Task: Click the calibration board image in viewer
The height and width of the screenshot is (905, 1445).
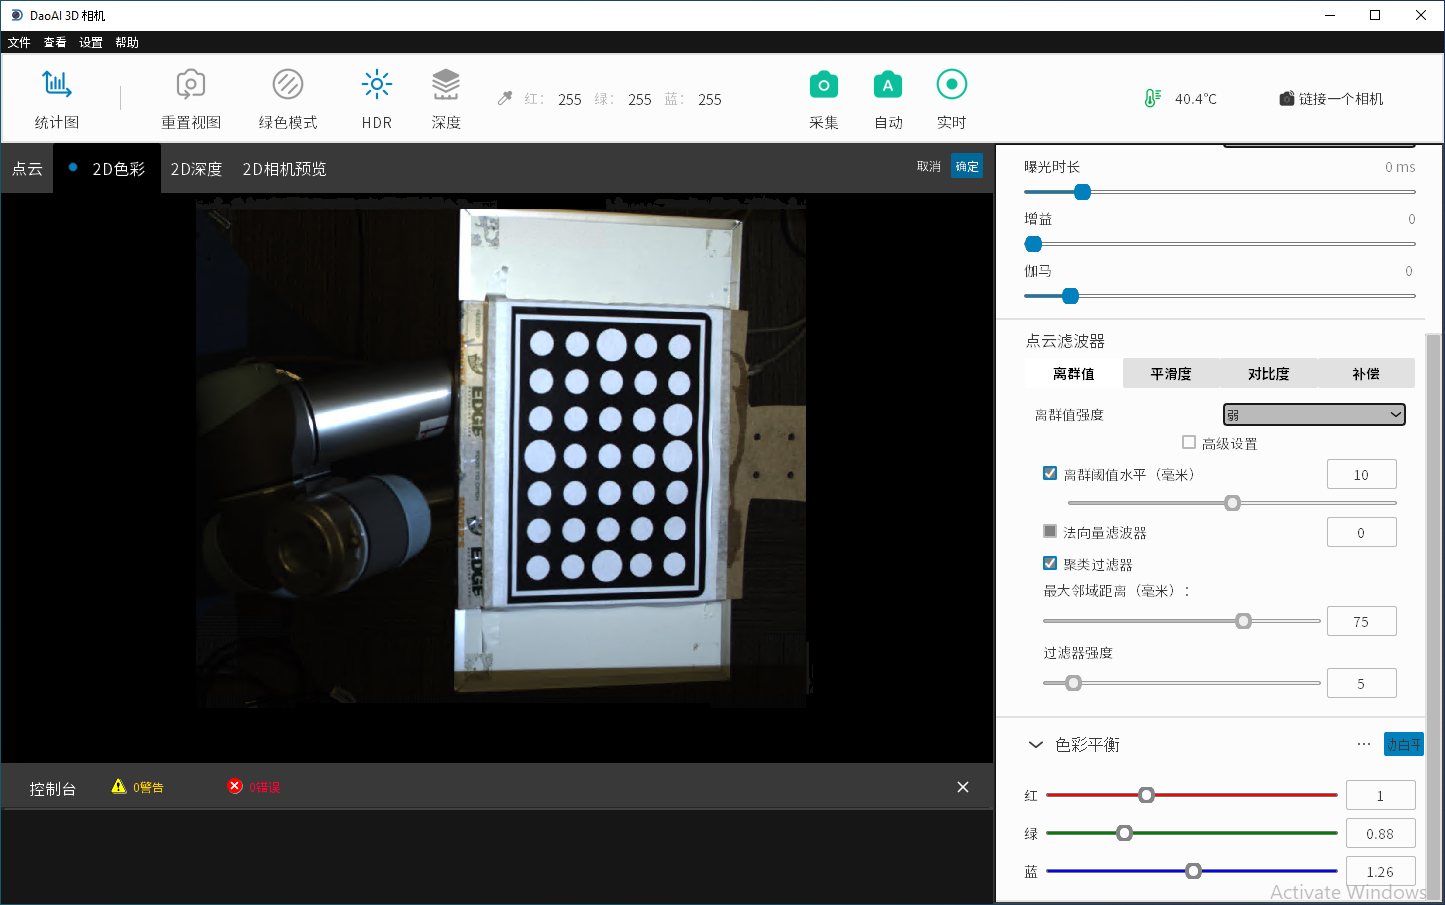Action: pos(610,455)
